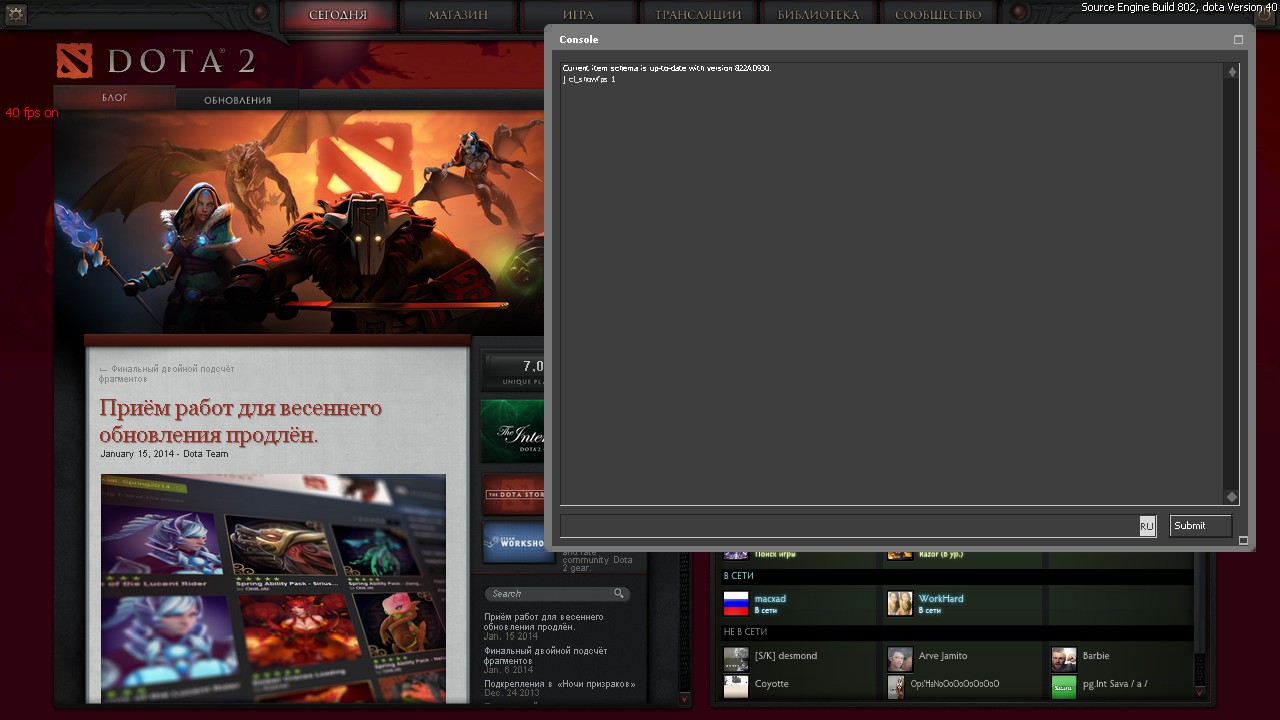
Task: Select friend name WorkHard
Action: coord(941,599)
